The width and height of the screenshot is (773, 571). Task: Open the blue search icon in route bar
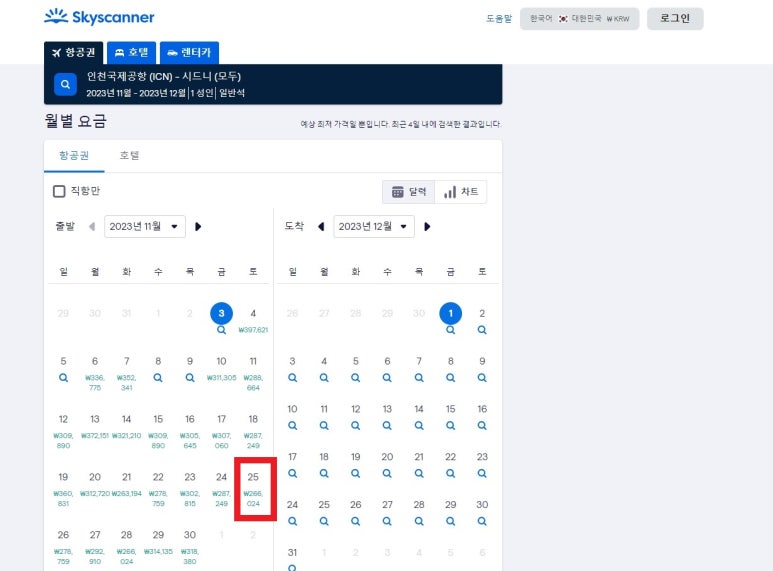(x=65, y=84)
